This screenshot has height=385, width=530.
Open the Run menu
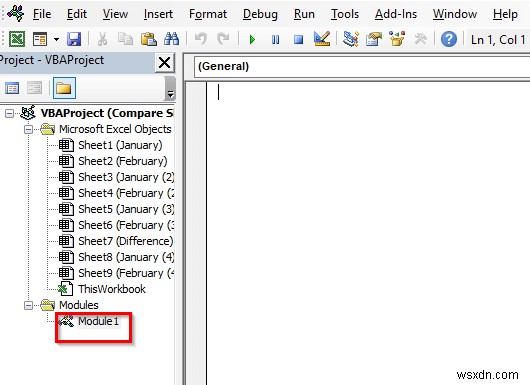point(304,14)
